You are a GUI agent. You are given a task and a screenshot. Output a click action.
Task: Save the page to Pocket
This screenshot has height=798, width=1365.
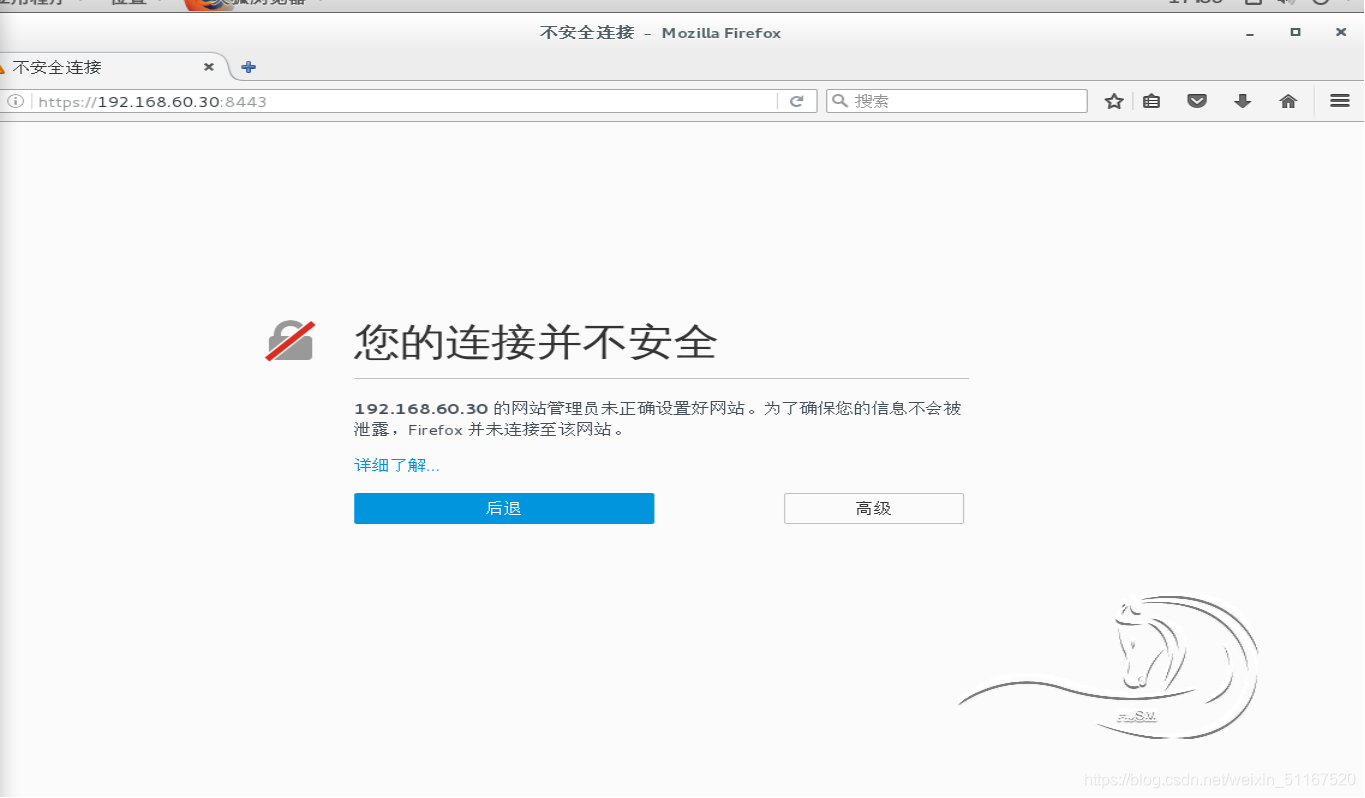pos(1197,101)
